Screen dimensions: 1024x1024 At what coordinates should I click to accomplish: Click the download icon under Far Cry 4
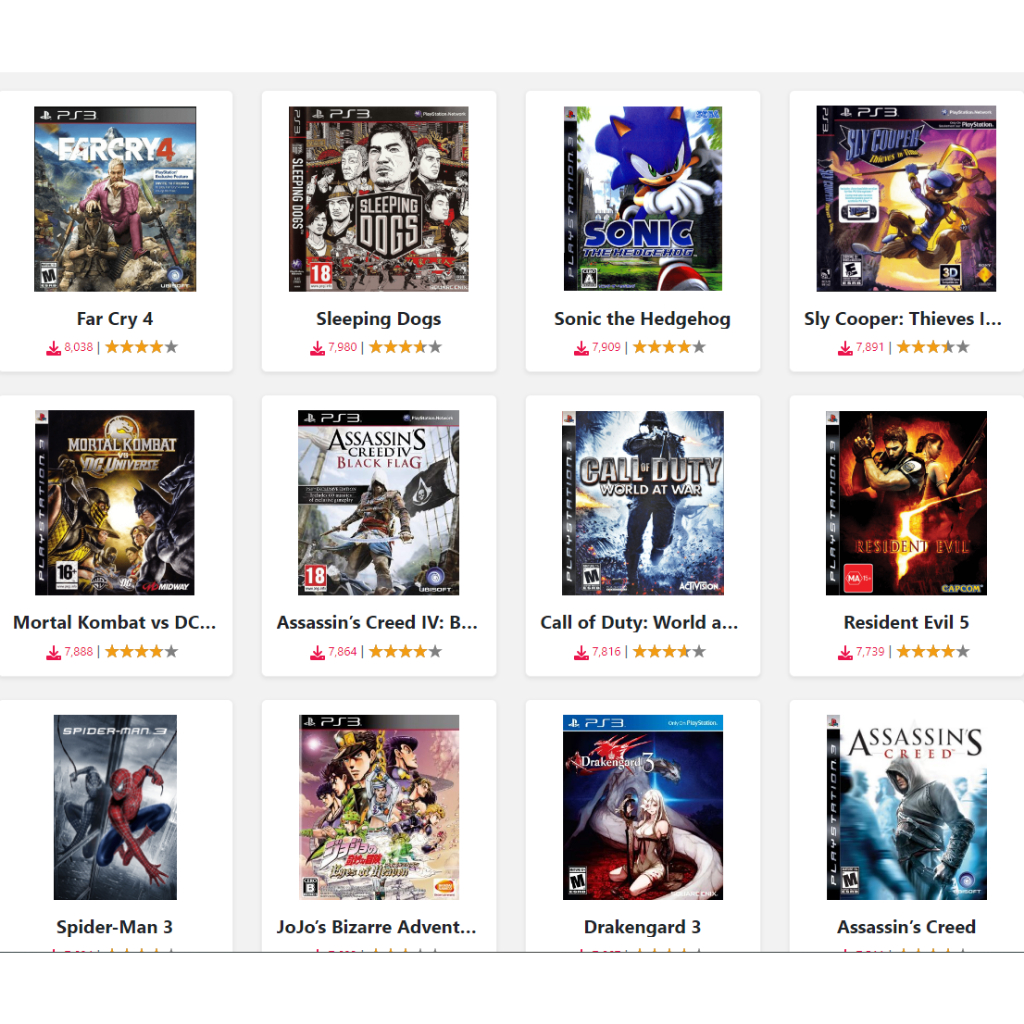point(54,348)
